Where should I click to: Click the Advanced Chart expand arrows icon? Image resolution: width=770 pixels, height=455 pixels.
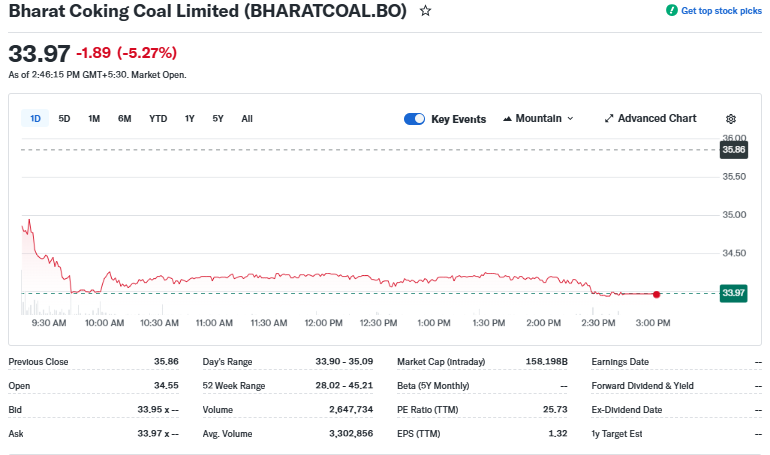tap(609, 118)
